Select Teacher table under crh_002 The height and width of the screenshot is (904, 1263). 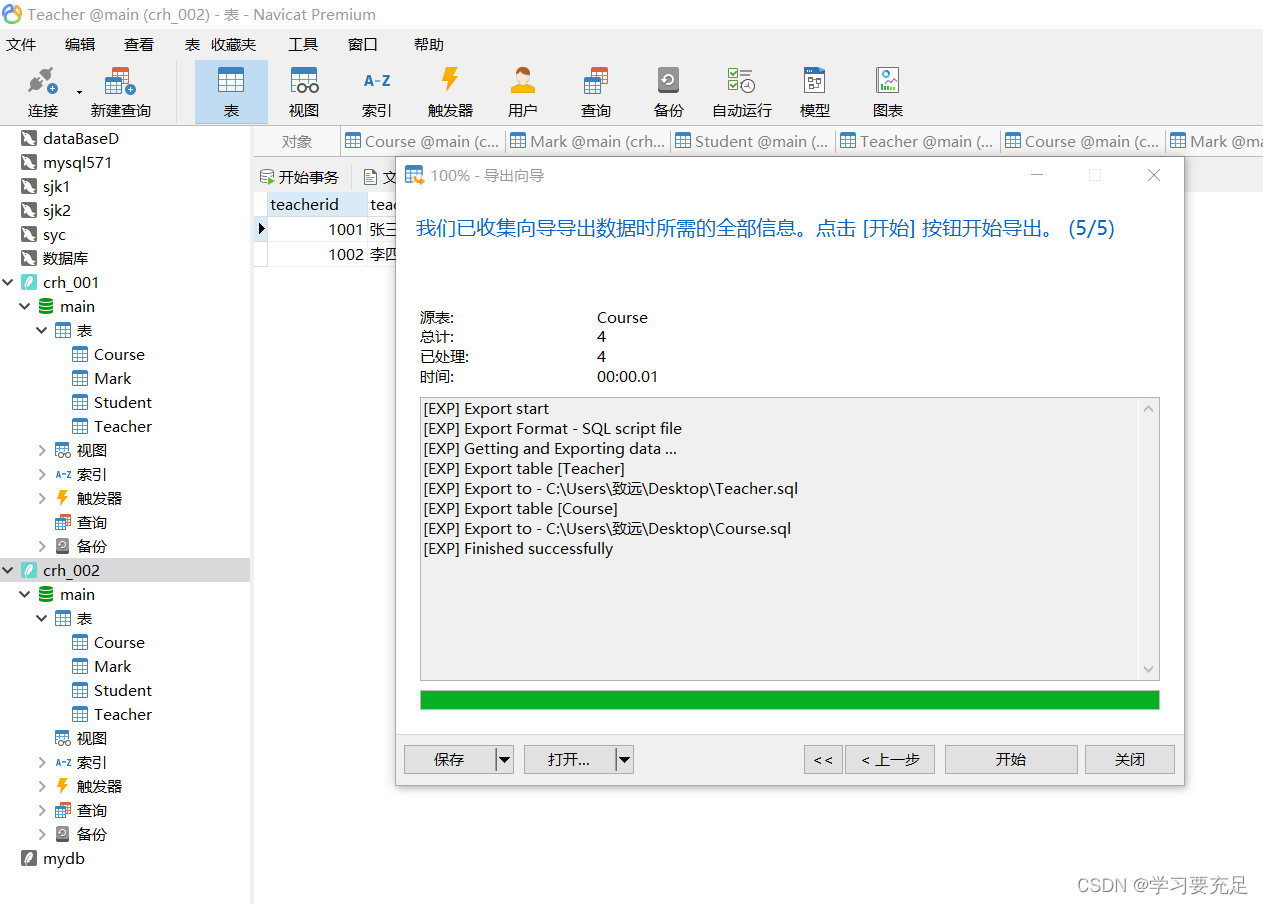[123, 714]
